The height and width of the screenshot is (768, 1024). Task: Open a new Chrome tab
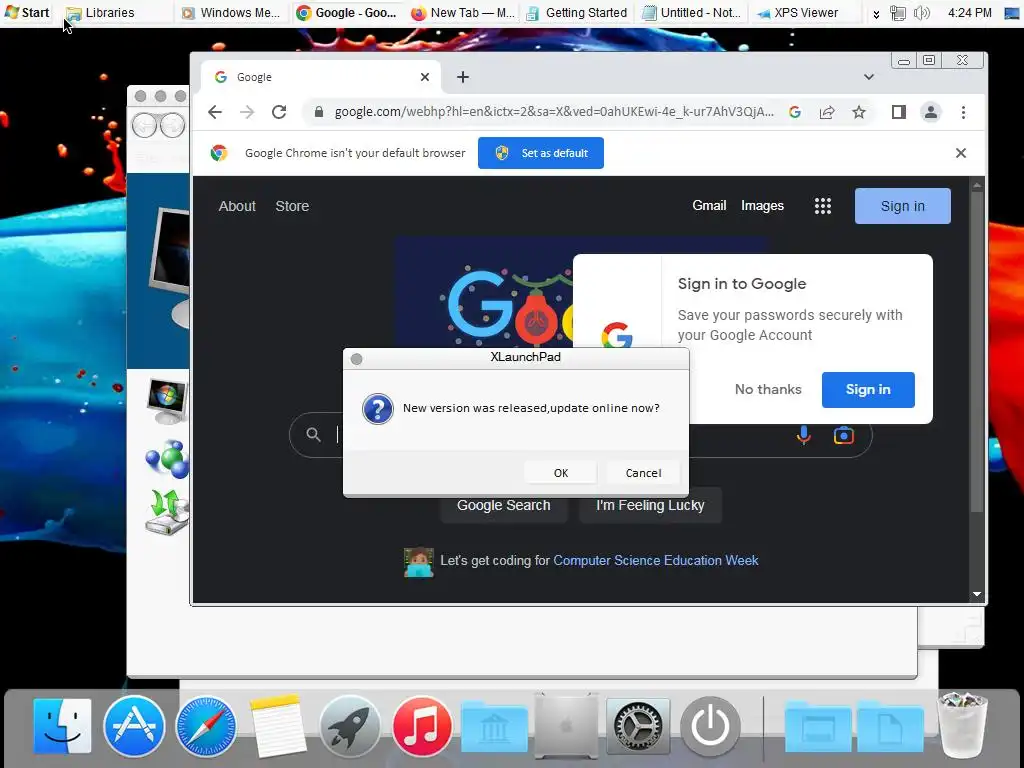[463, 77]
